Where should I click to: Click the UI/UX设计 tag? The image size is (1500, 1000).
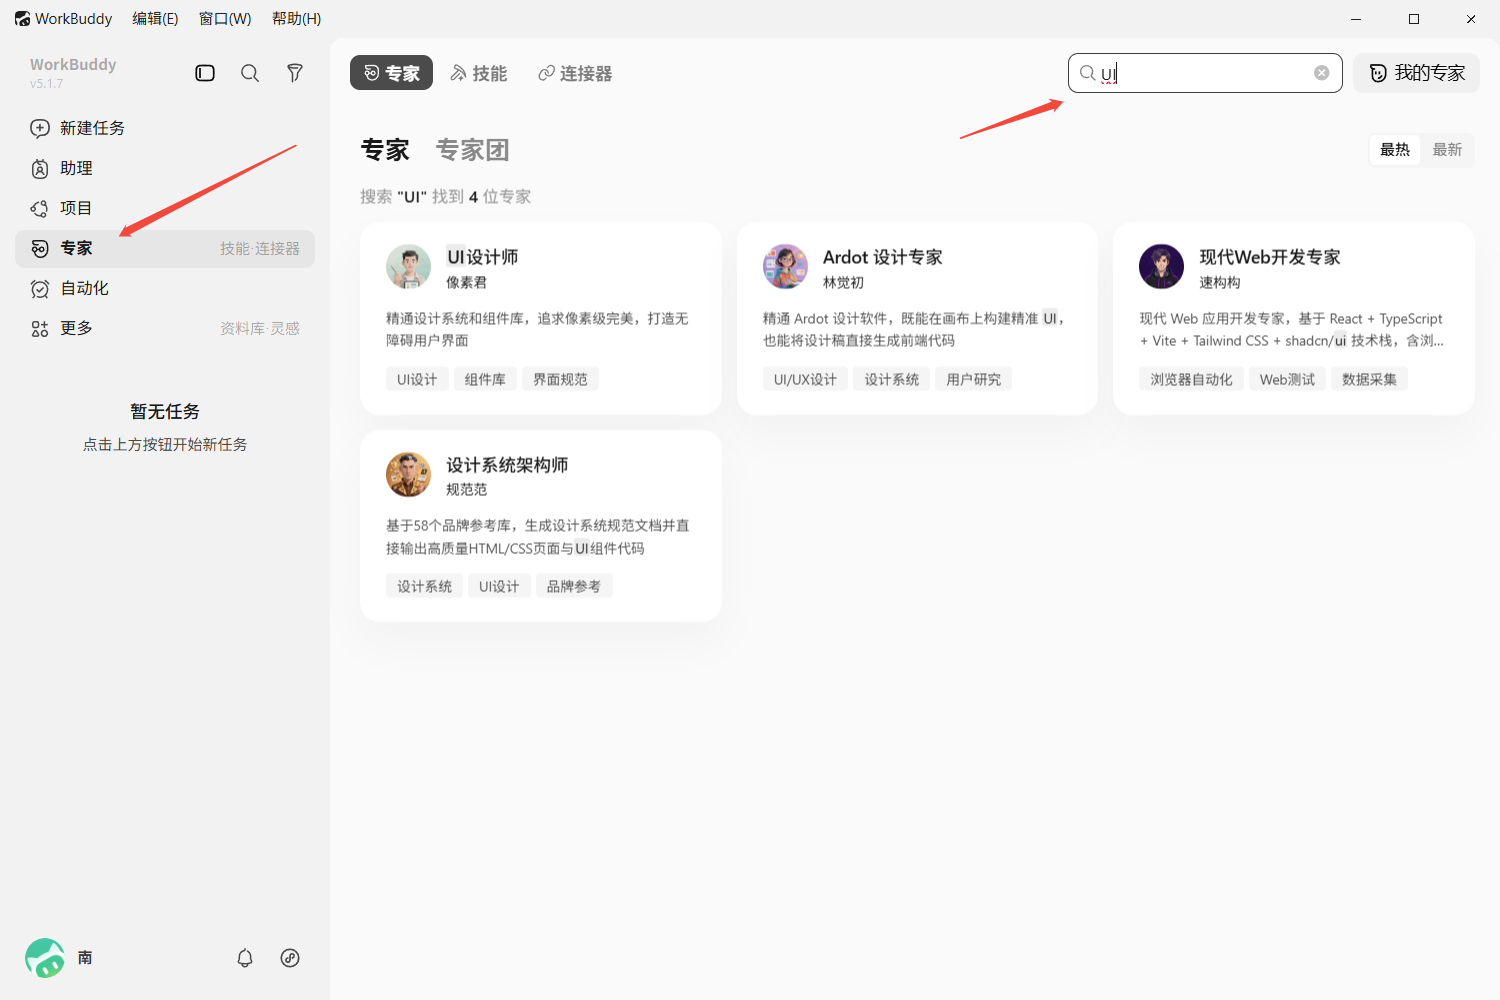(x=805, y=379)
